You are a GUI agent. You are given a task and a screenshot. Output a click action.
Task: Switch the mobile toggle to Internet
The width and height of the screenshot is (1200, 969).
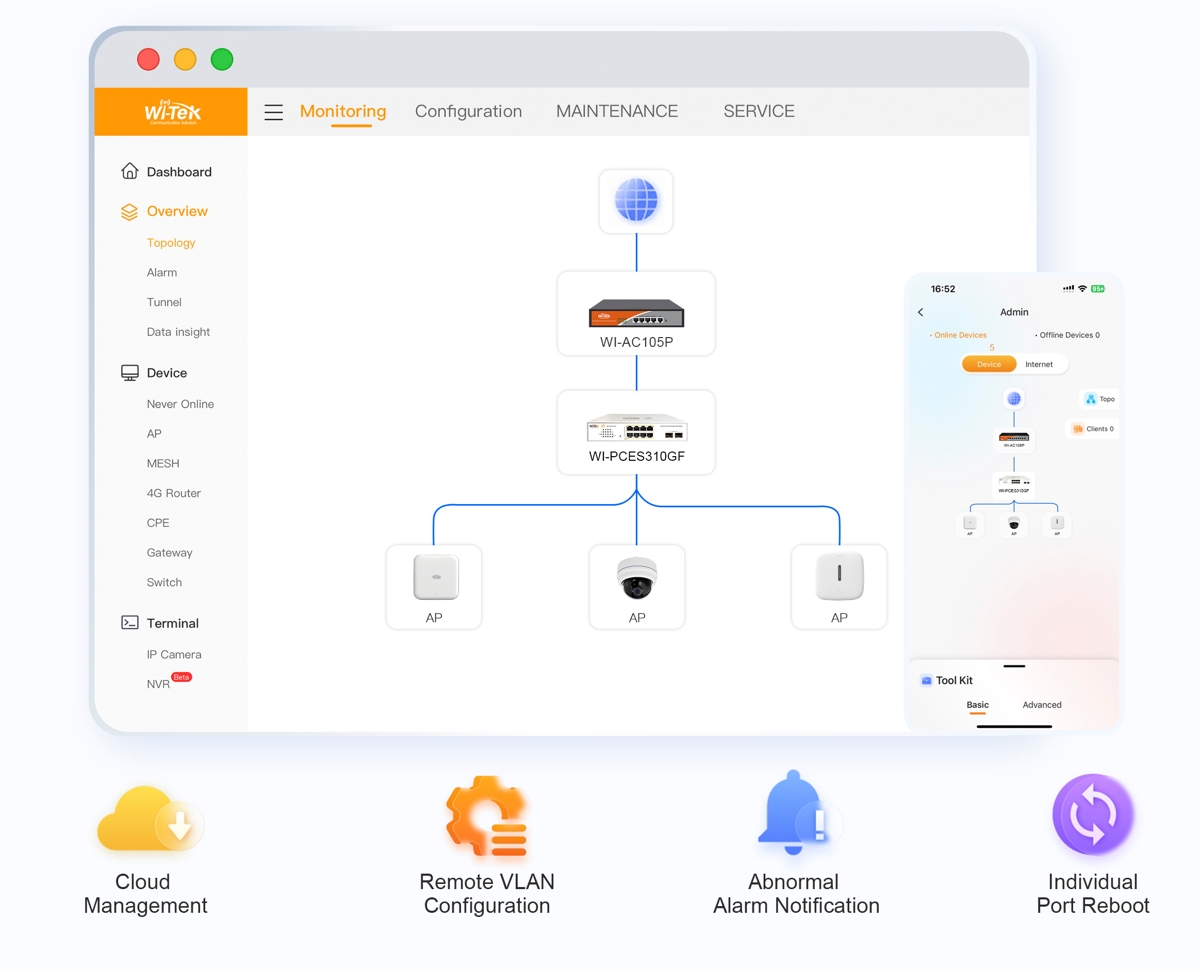point(1039,364)
